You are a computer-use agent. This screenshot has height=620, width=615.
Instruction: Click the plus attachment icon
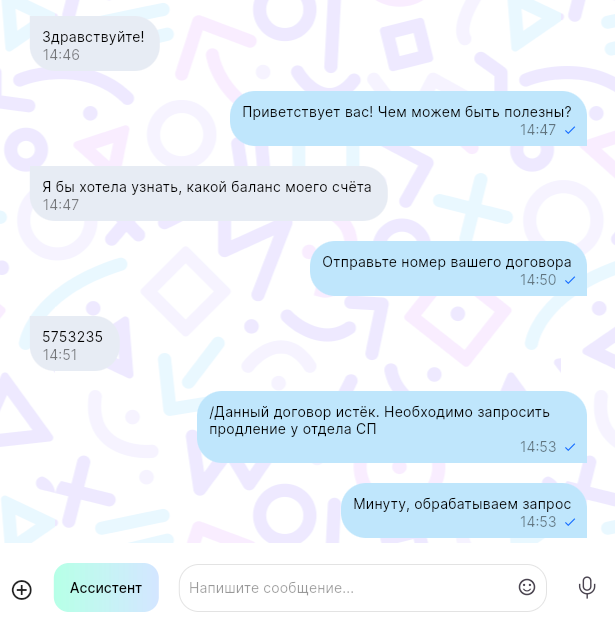(x=22, y=590)
